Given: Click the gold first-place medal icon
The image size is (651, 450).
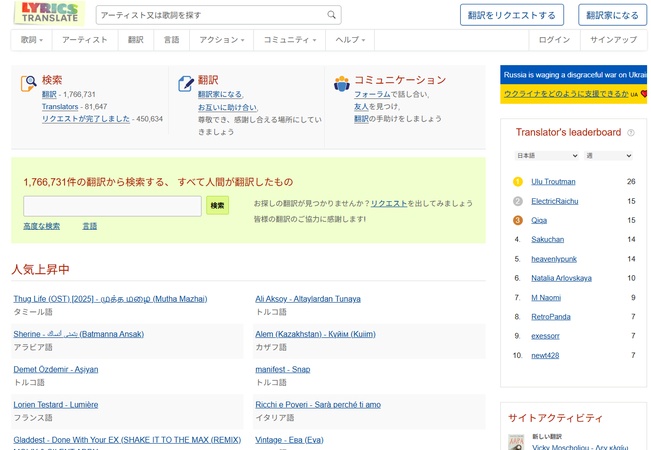Looking at the screenshot, I should click(518, 181).
